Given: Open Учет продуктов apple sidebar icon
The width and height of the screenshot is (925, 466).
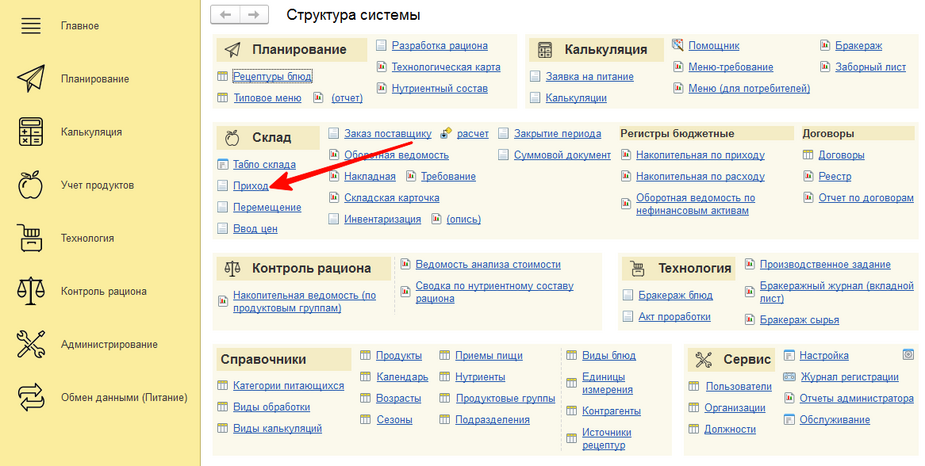Looking at the screenshot, I should [x=31, y=185].
